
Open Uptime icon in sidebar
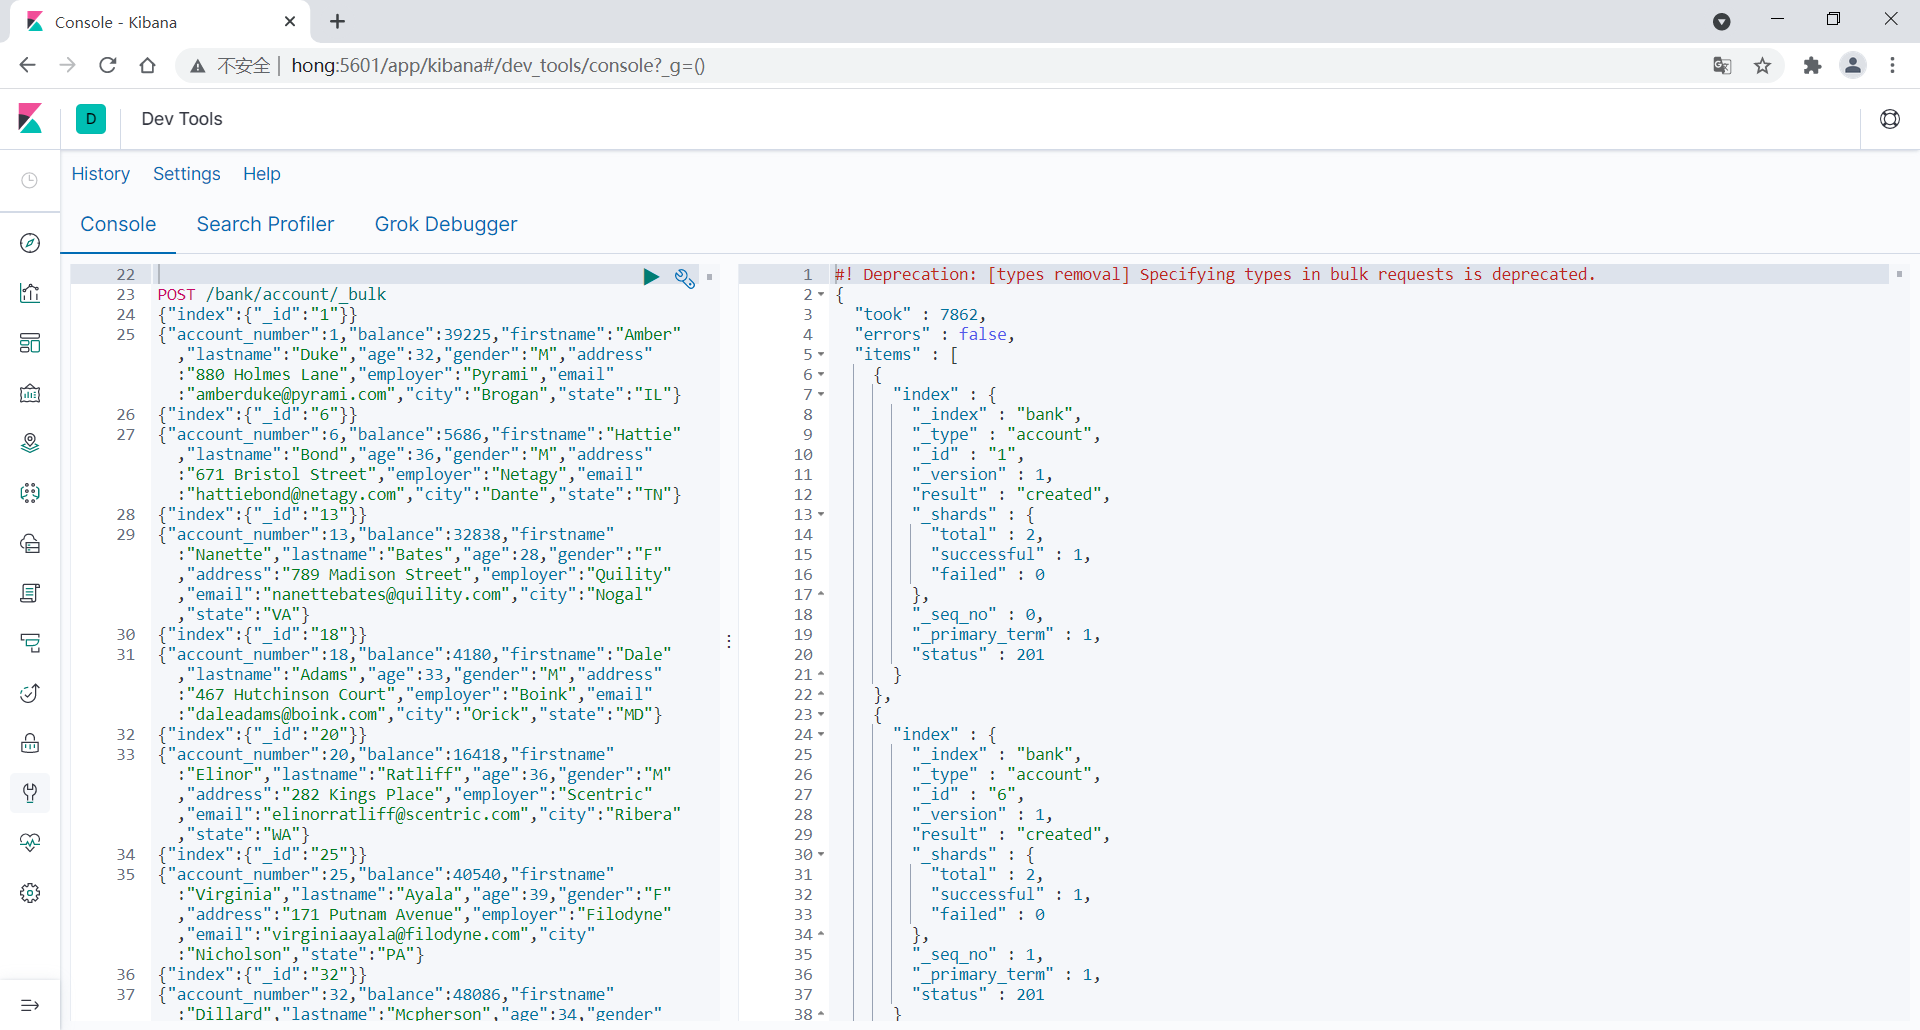pyautogui.click(x=30, y=693)
